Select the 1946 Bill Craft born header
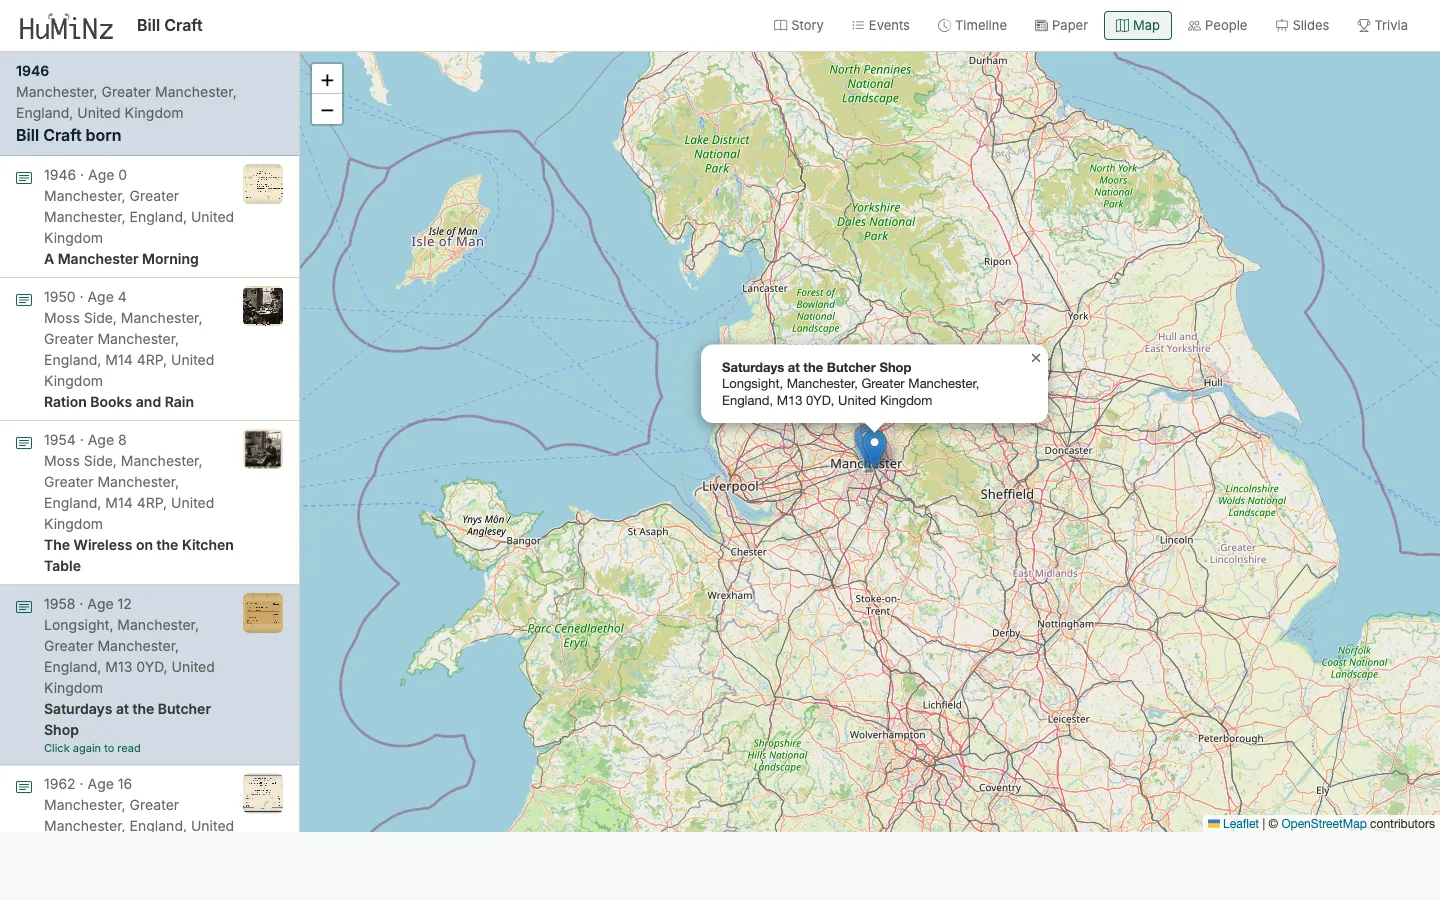The image size is (1440, 900). 150,104
